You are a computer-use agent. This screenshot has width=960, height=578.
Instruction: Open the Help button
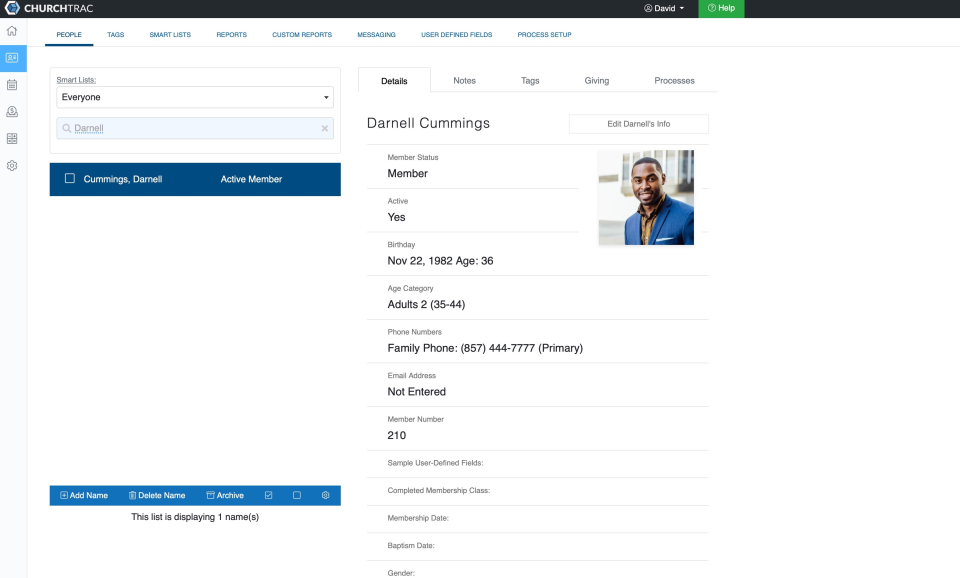(721, 8)
